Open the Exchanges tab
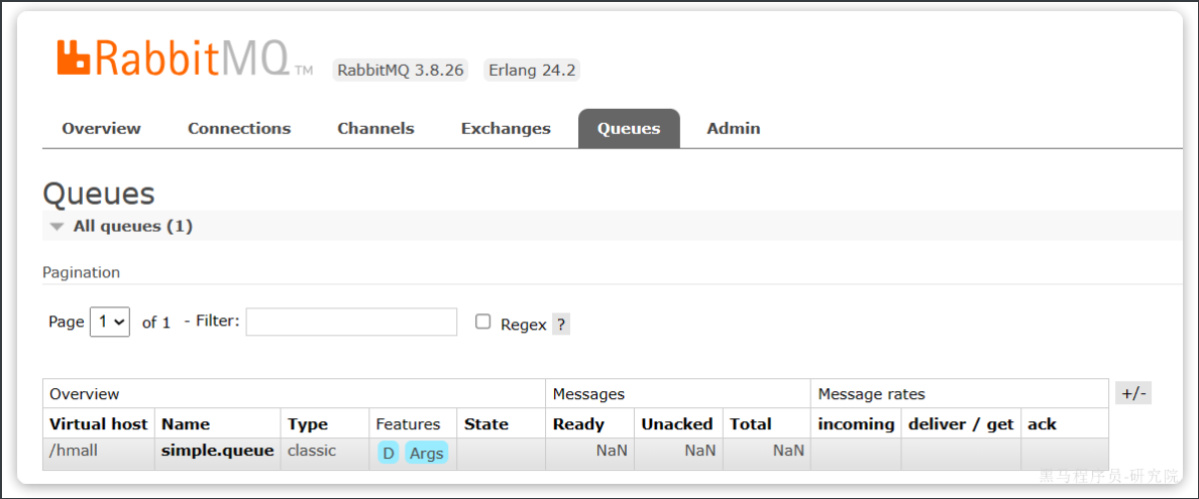 [x=505, y=128]
